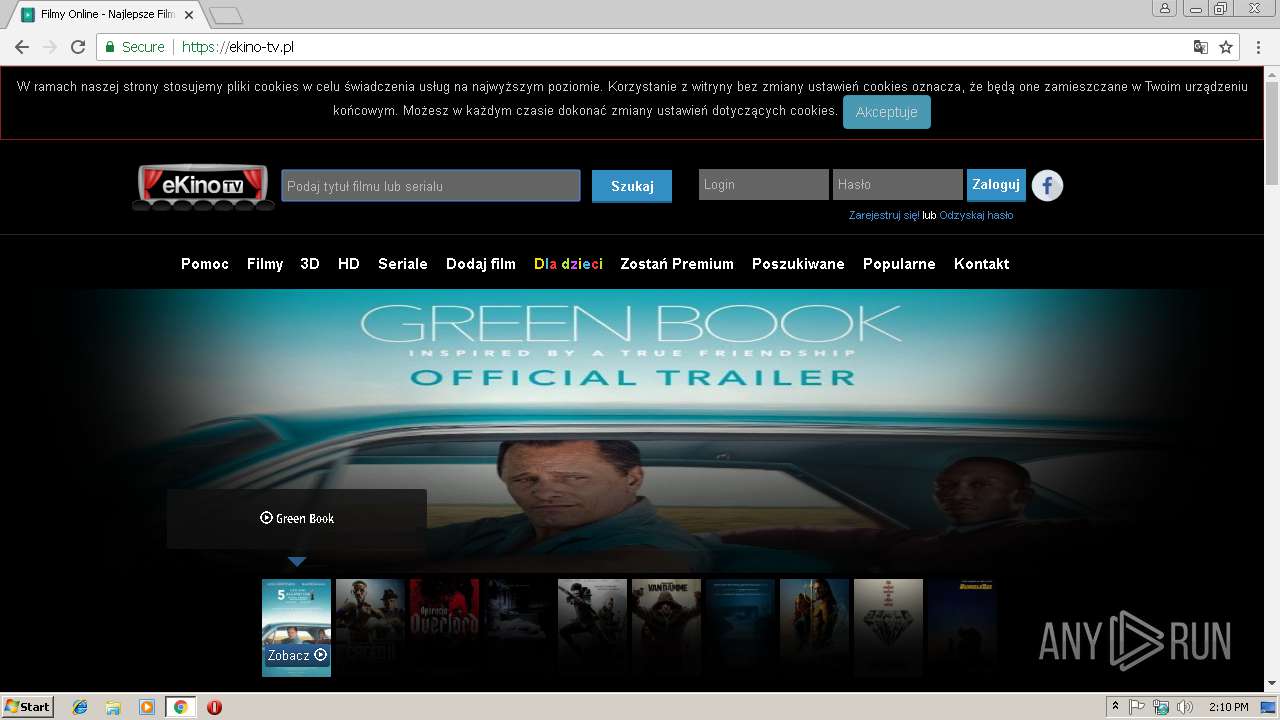The height and width of the screenshot is (720, 1280).
Task: Open the Pomoc menu item
Action: pos(205,264)
